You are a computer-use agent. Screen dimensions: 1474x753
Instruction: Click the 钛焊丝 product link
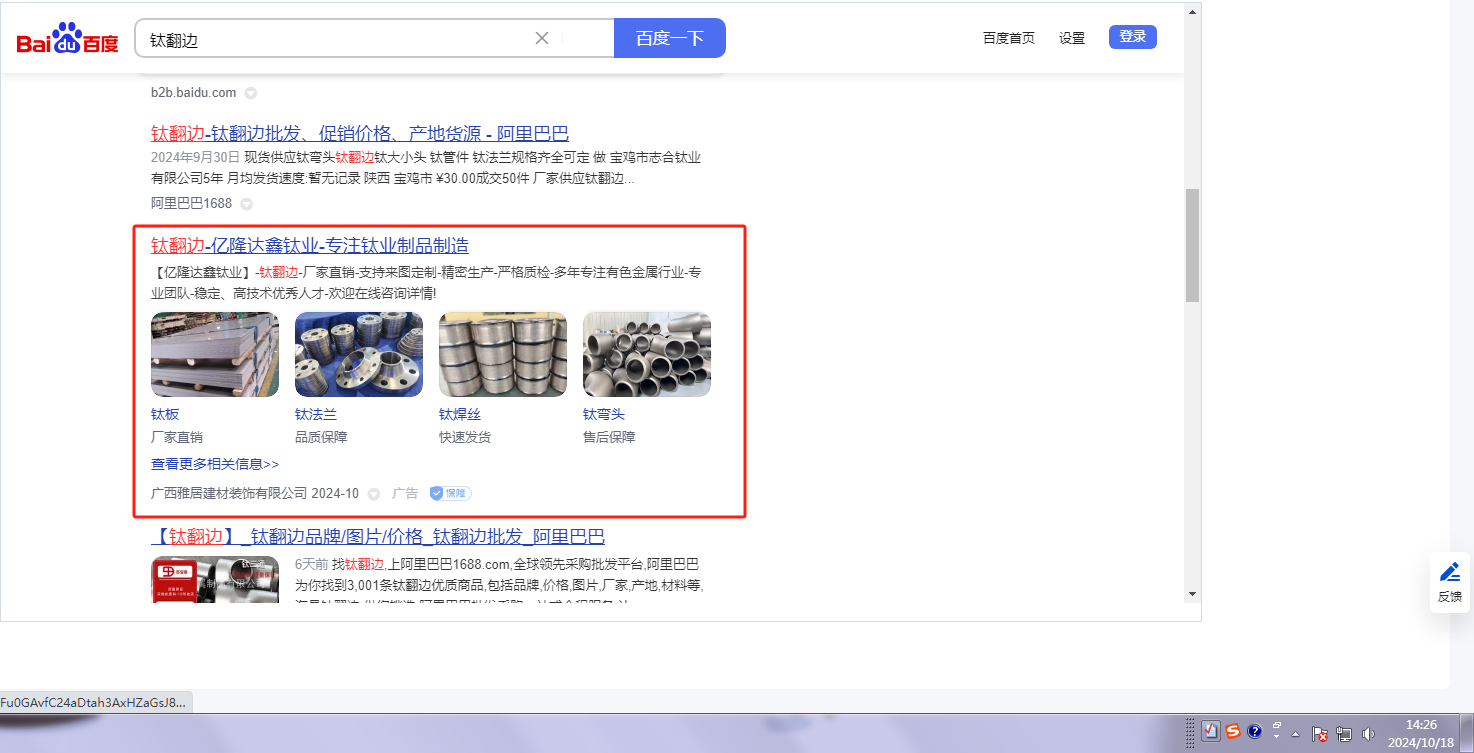point(460,414)
